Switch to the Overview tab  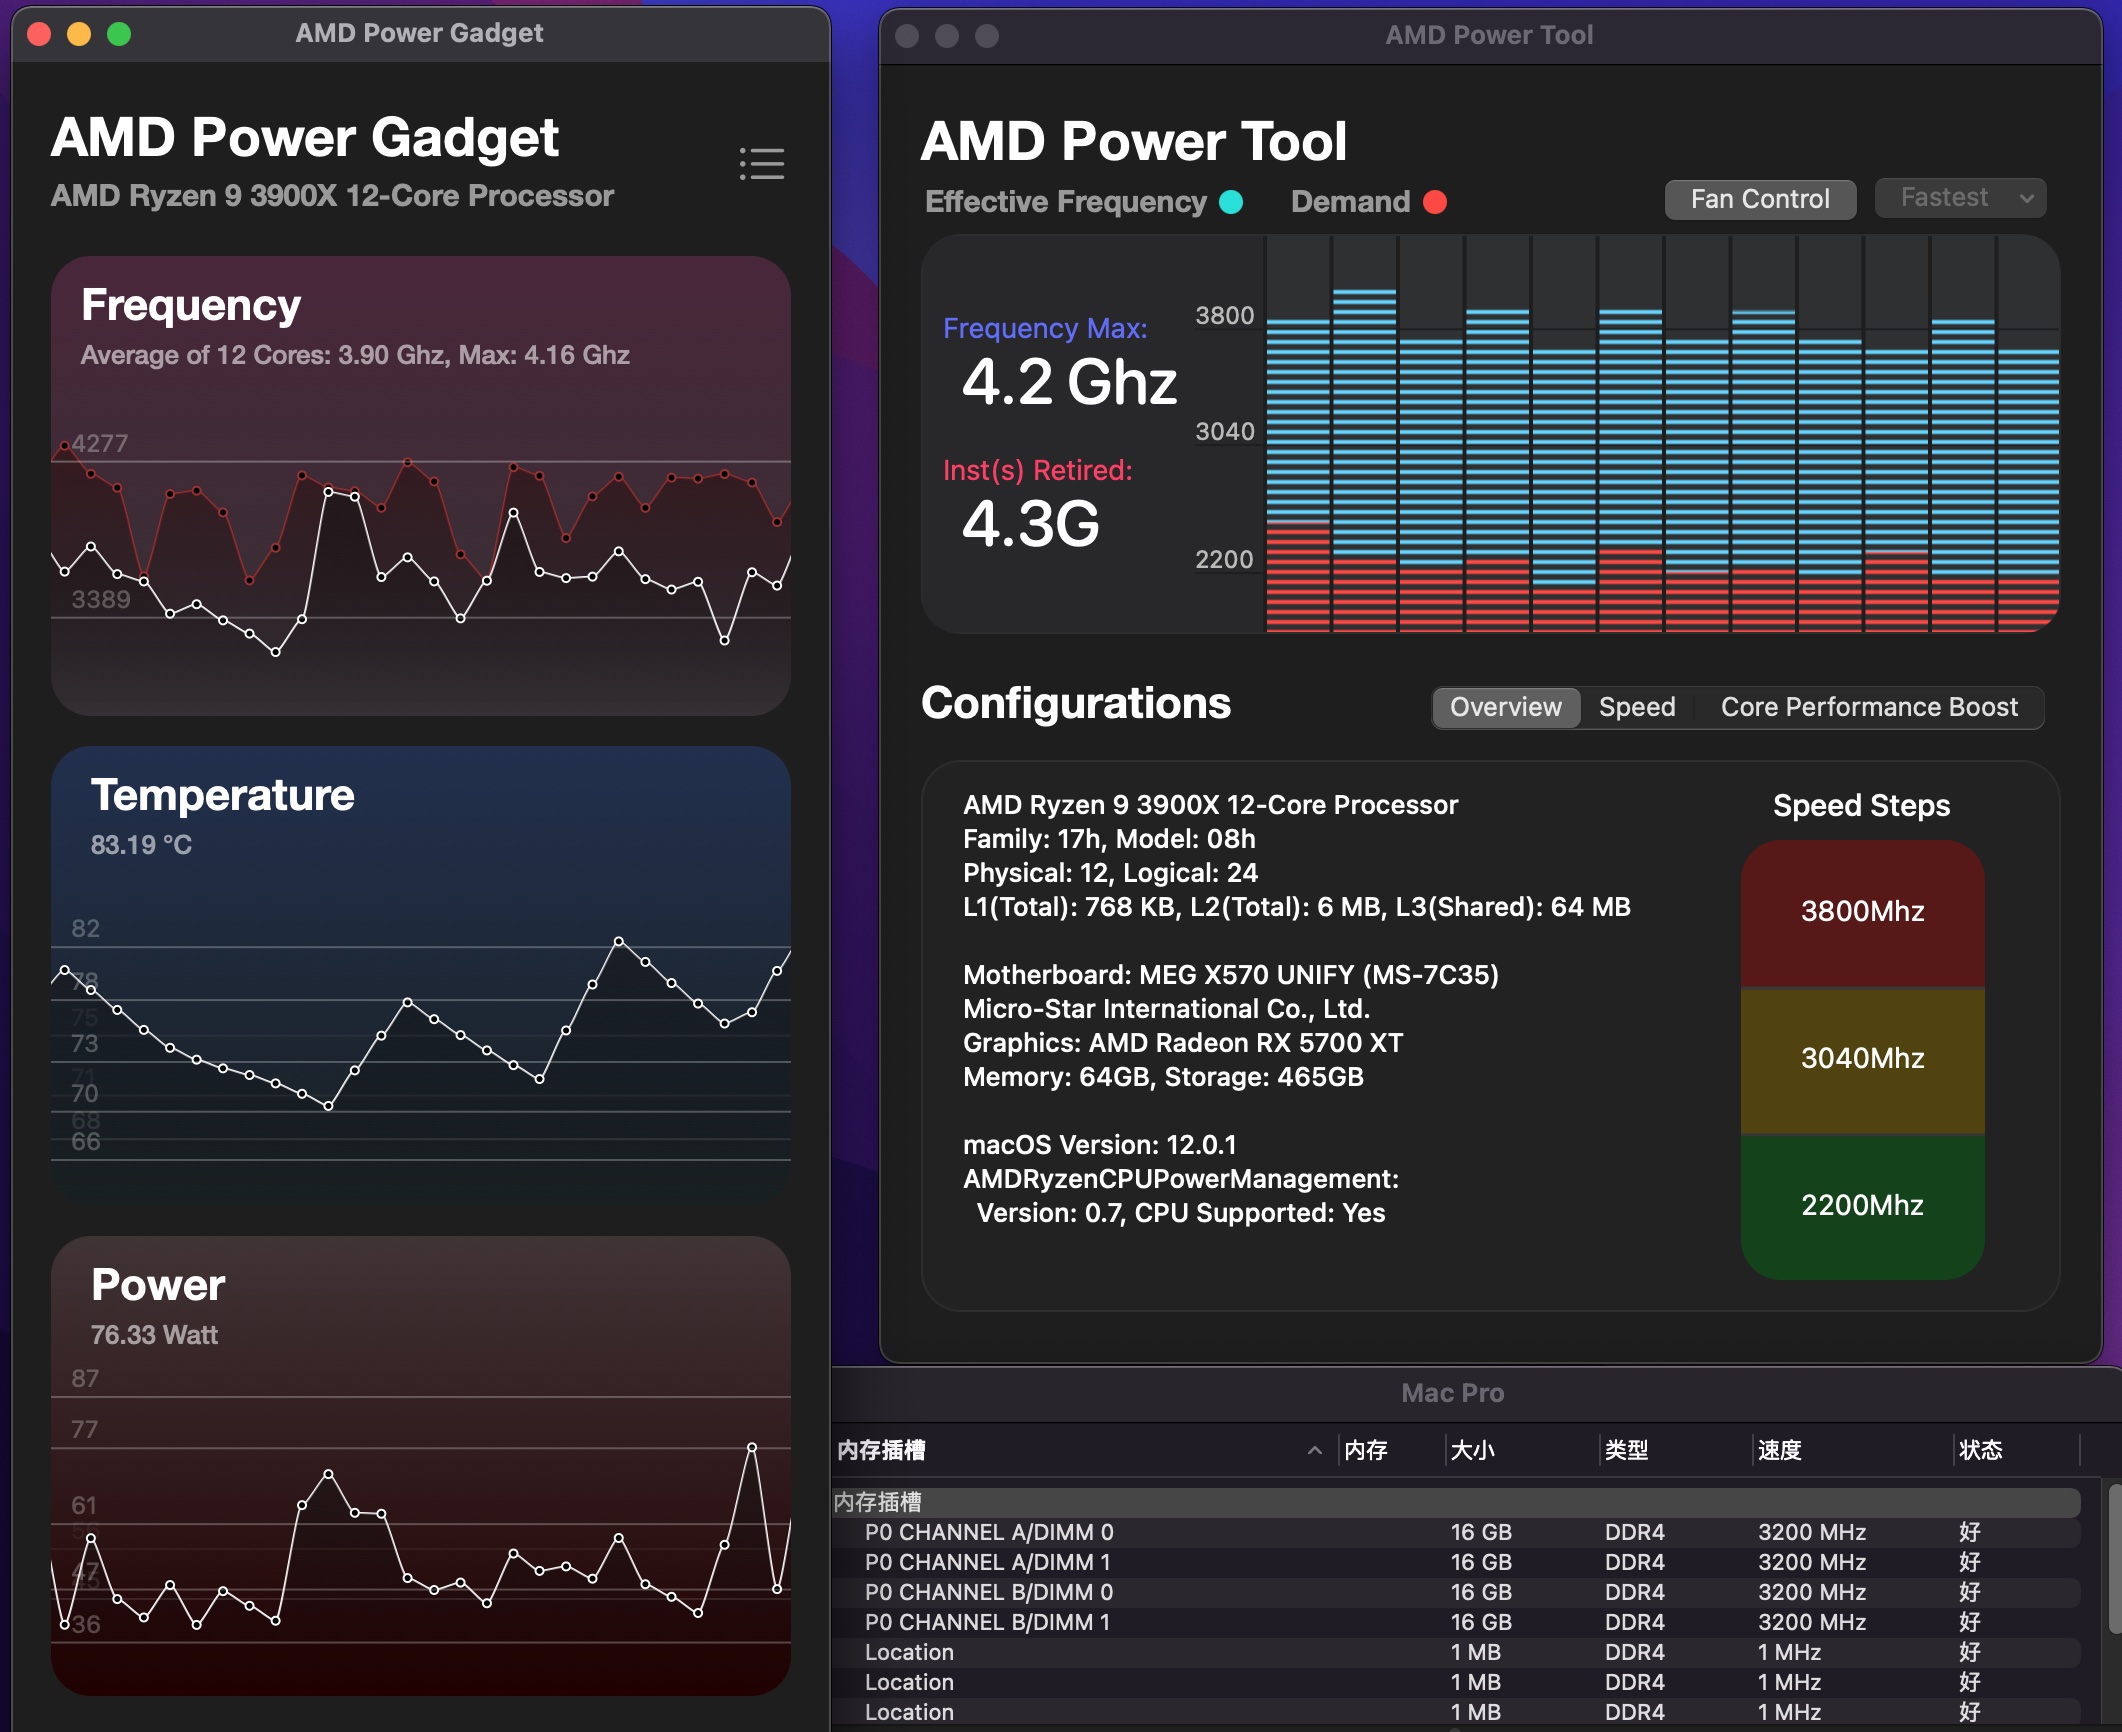click(1505, 707)
